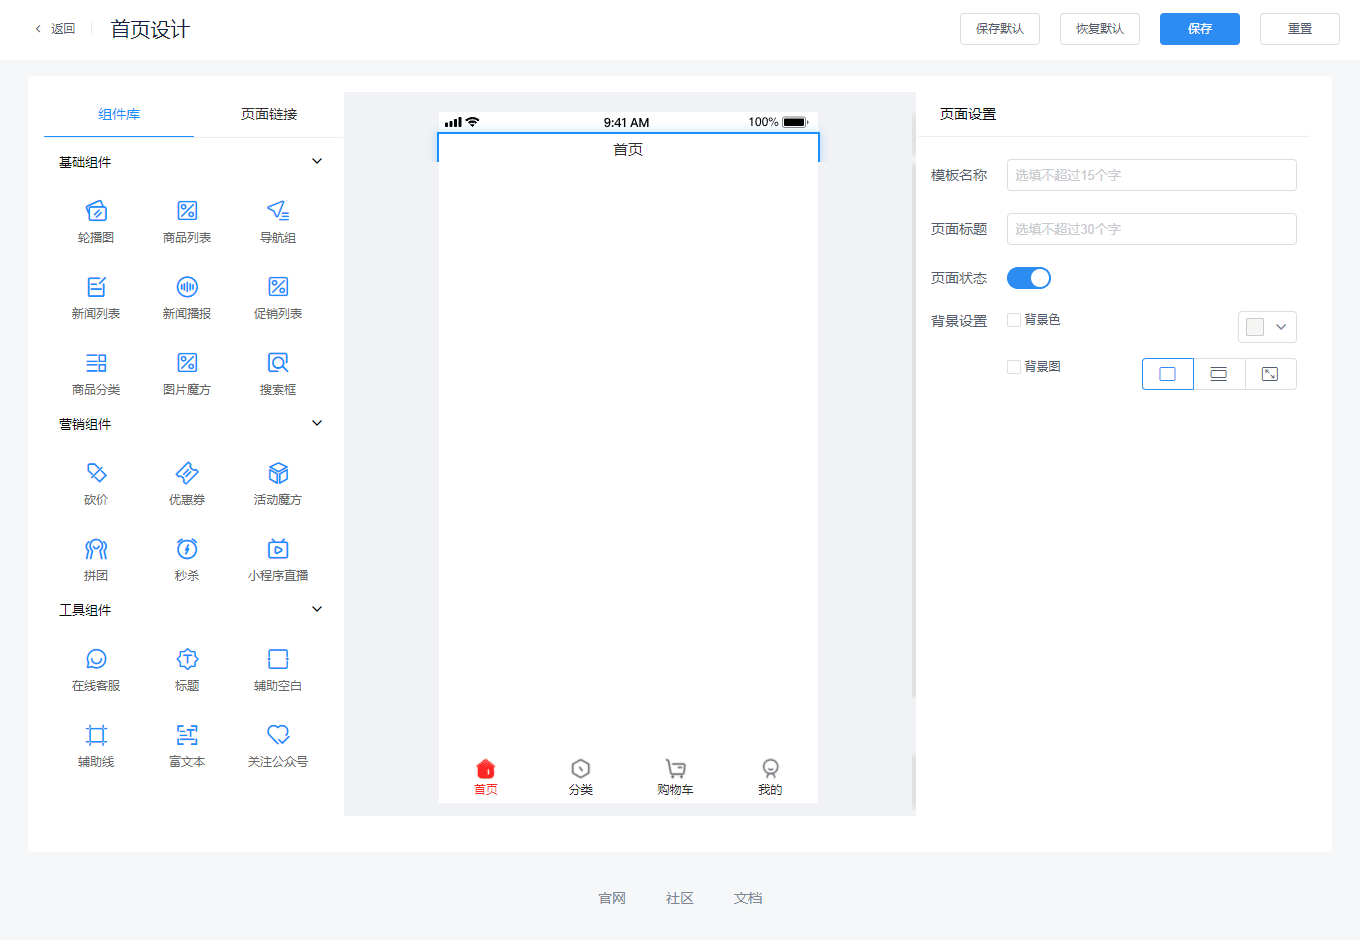The width and height of the screenshot is (1360, 940).
Task: Collapse the 营销组件 section
Action: coord(317,423)
